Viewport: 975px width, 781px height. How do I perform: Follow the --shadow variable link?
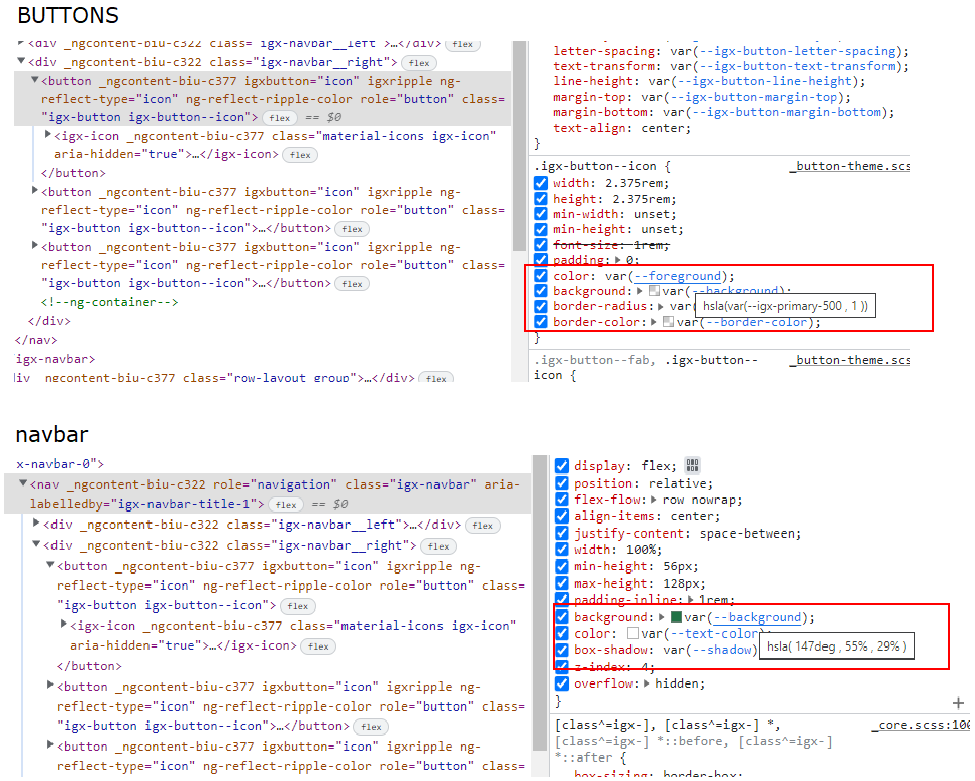point(722,650)
